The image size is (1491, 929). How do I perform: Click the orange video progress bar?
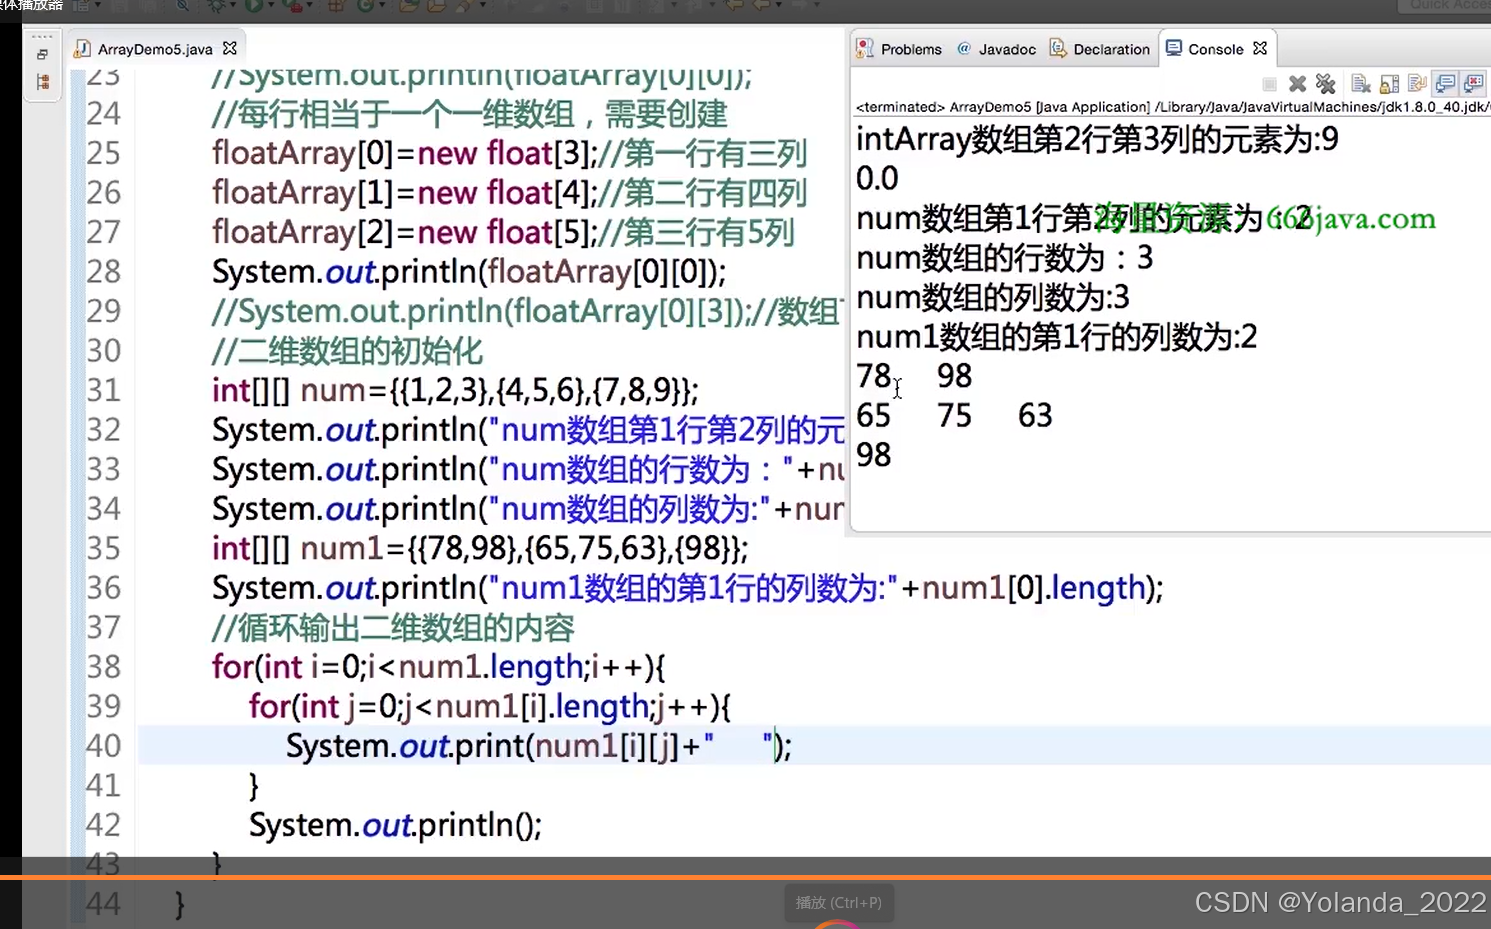(x=745, y=877)
